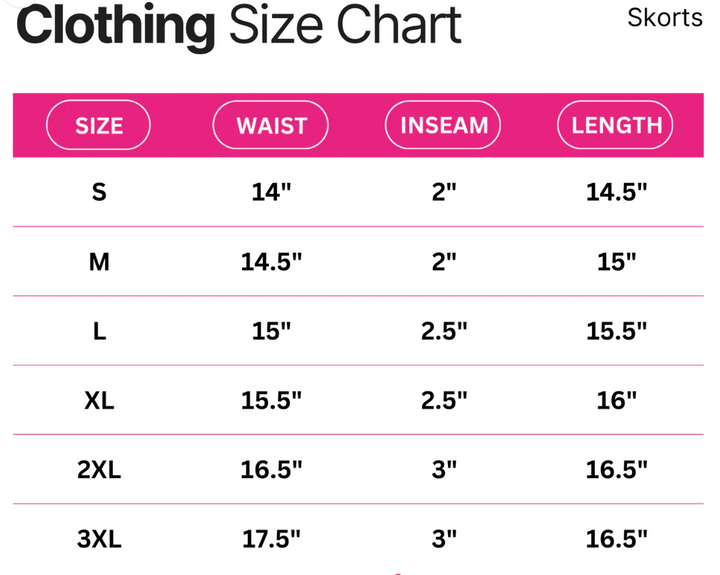Click the 14.5" waist value for M
The height and width of the screenshot is (575, 720).
point(271,262)
